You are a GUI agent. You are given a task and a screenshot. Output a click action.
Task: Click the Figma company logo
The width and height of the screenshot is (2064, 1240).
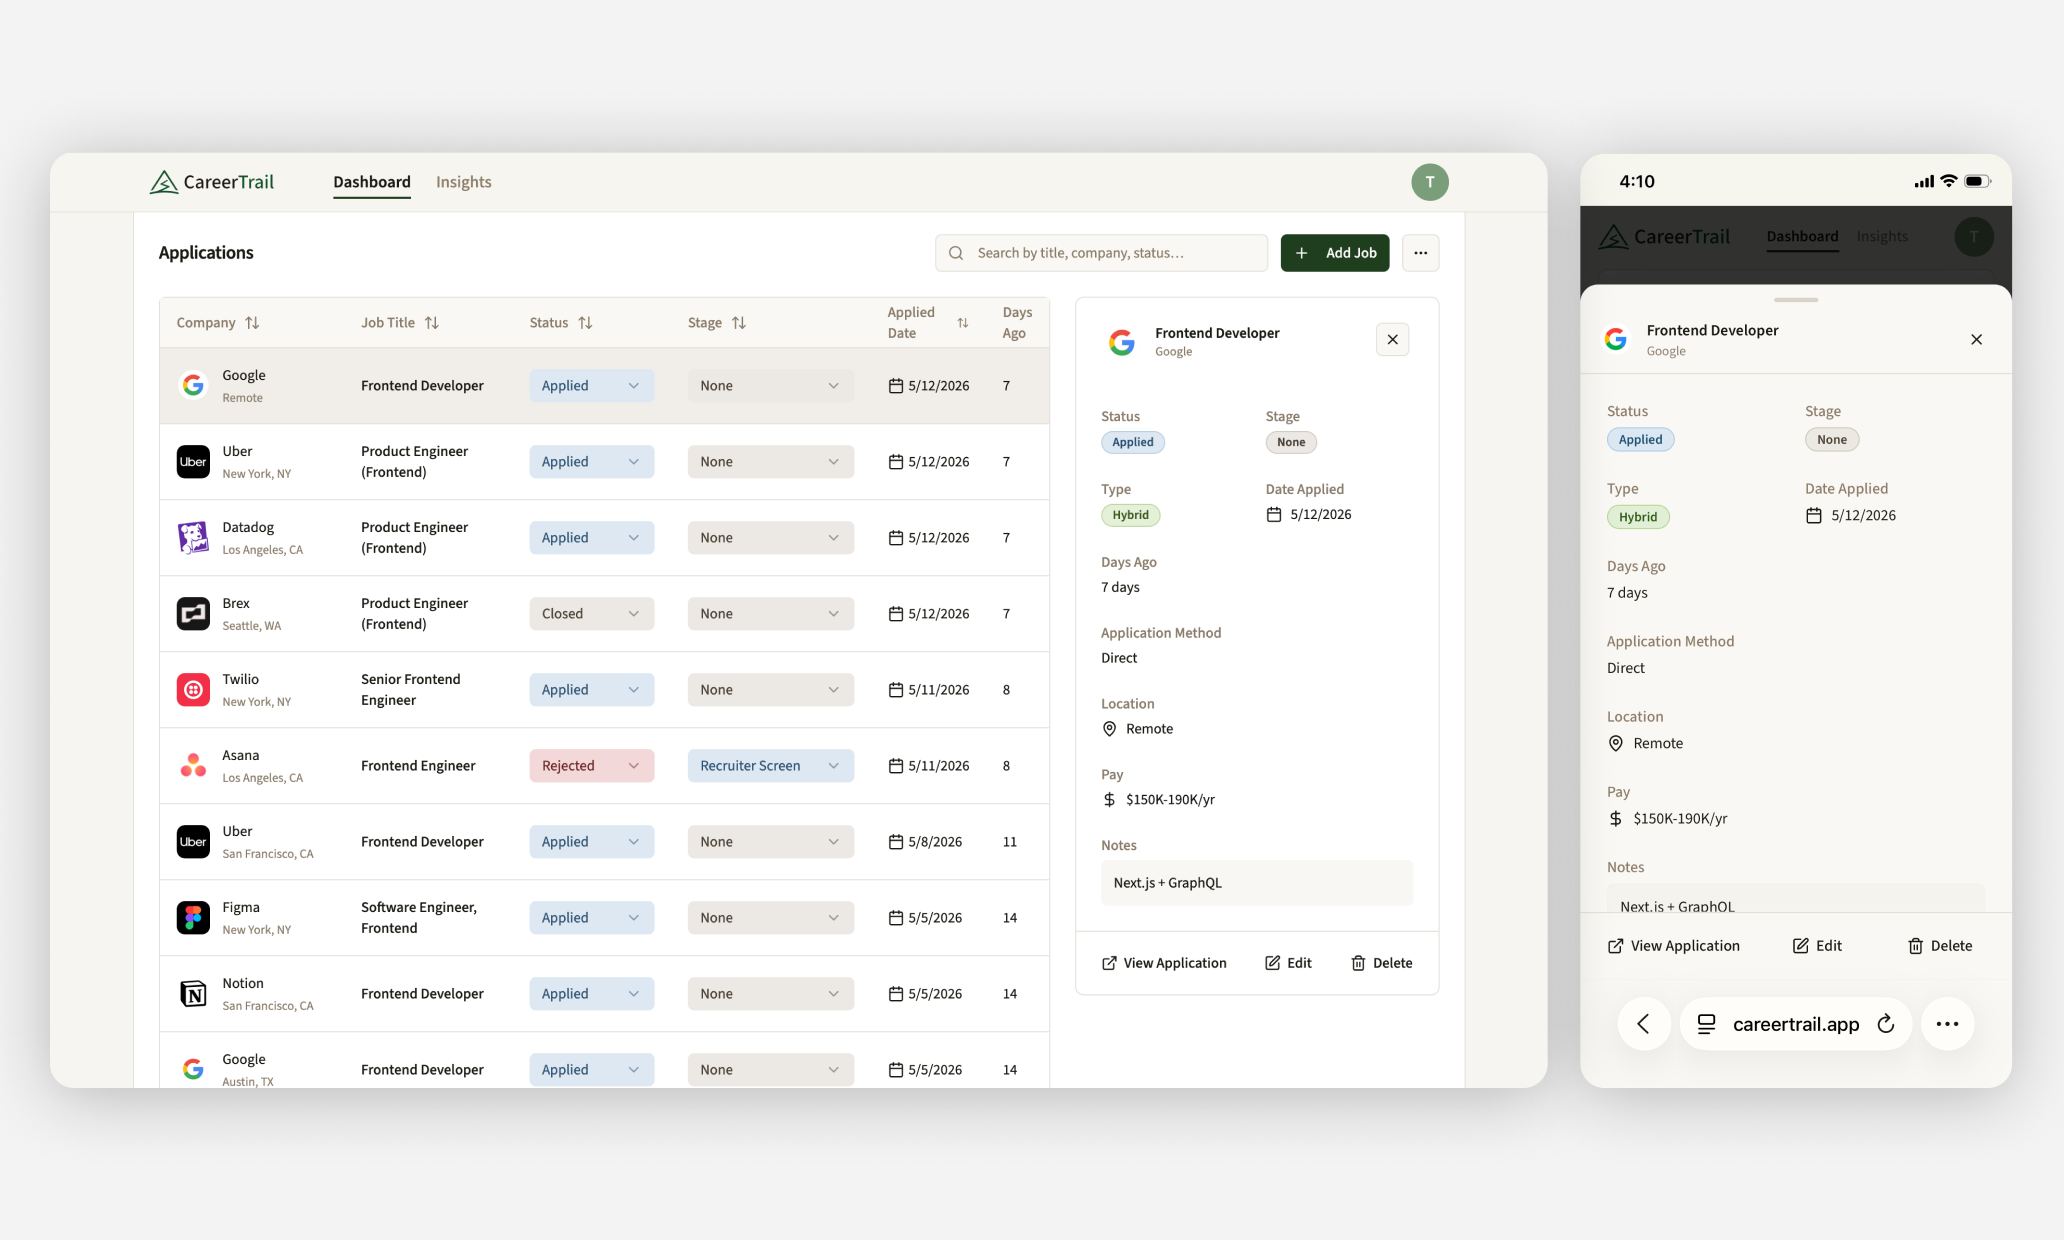pyautogui.click(x=193, y=917)
